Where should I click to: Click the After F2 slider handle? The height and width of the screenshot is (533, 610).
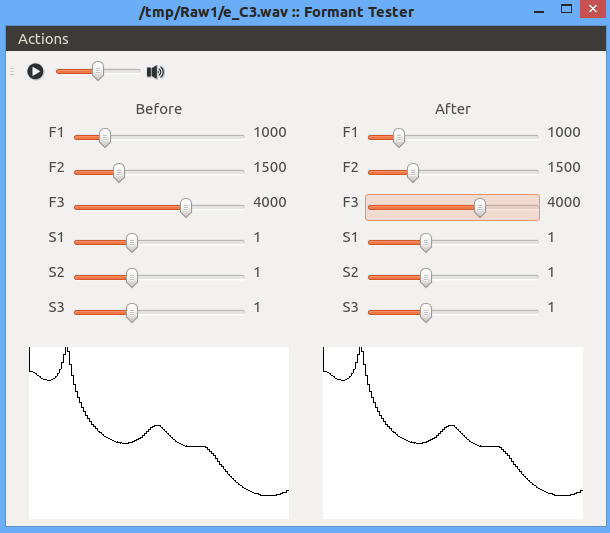click(413, 172)
